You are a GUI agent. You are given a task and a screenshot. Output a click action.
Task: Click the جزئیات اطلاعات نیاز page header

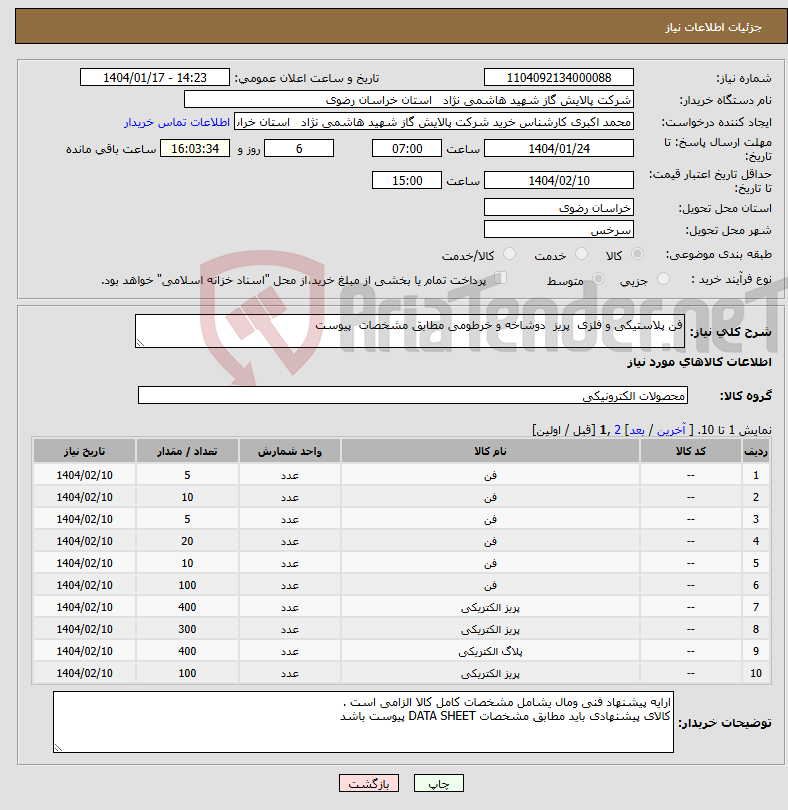pyautogui.click(x=713, y=27)
